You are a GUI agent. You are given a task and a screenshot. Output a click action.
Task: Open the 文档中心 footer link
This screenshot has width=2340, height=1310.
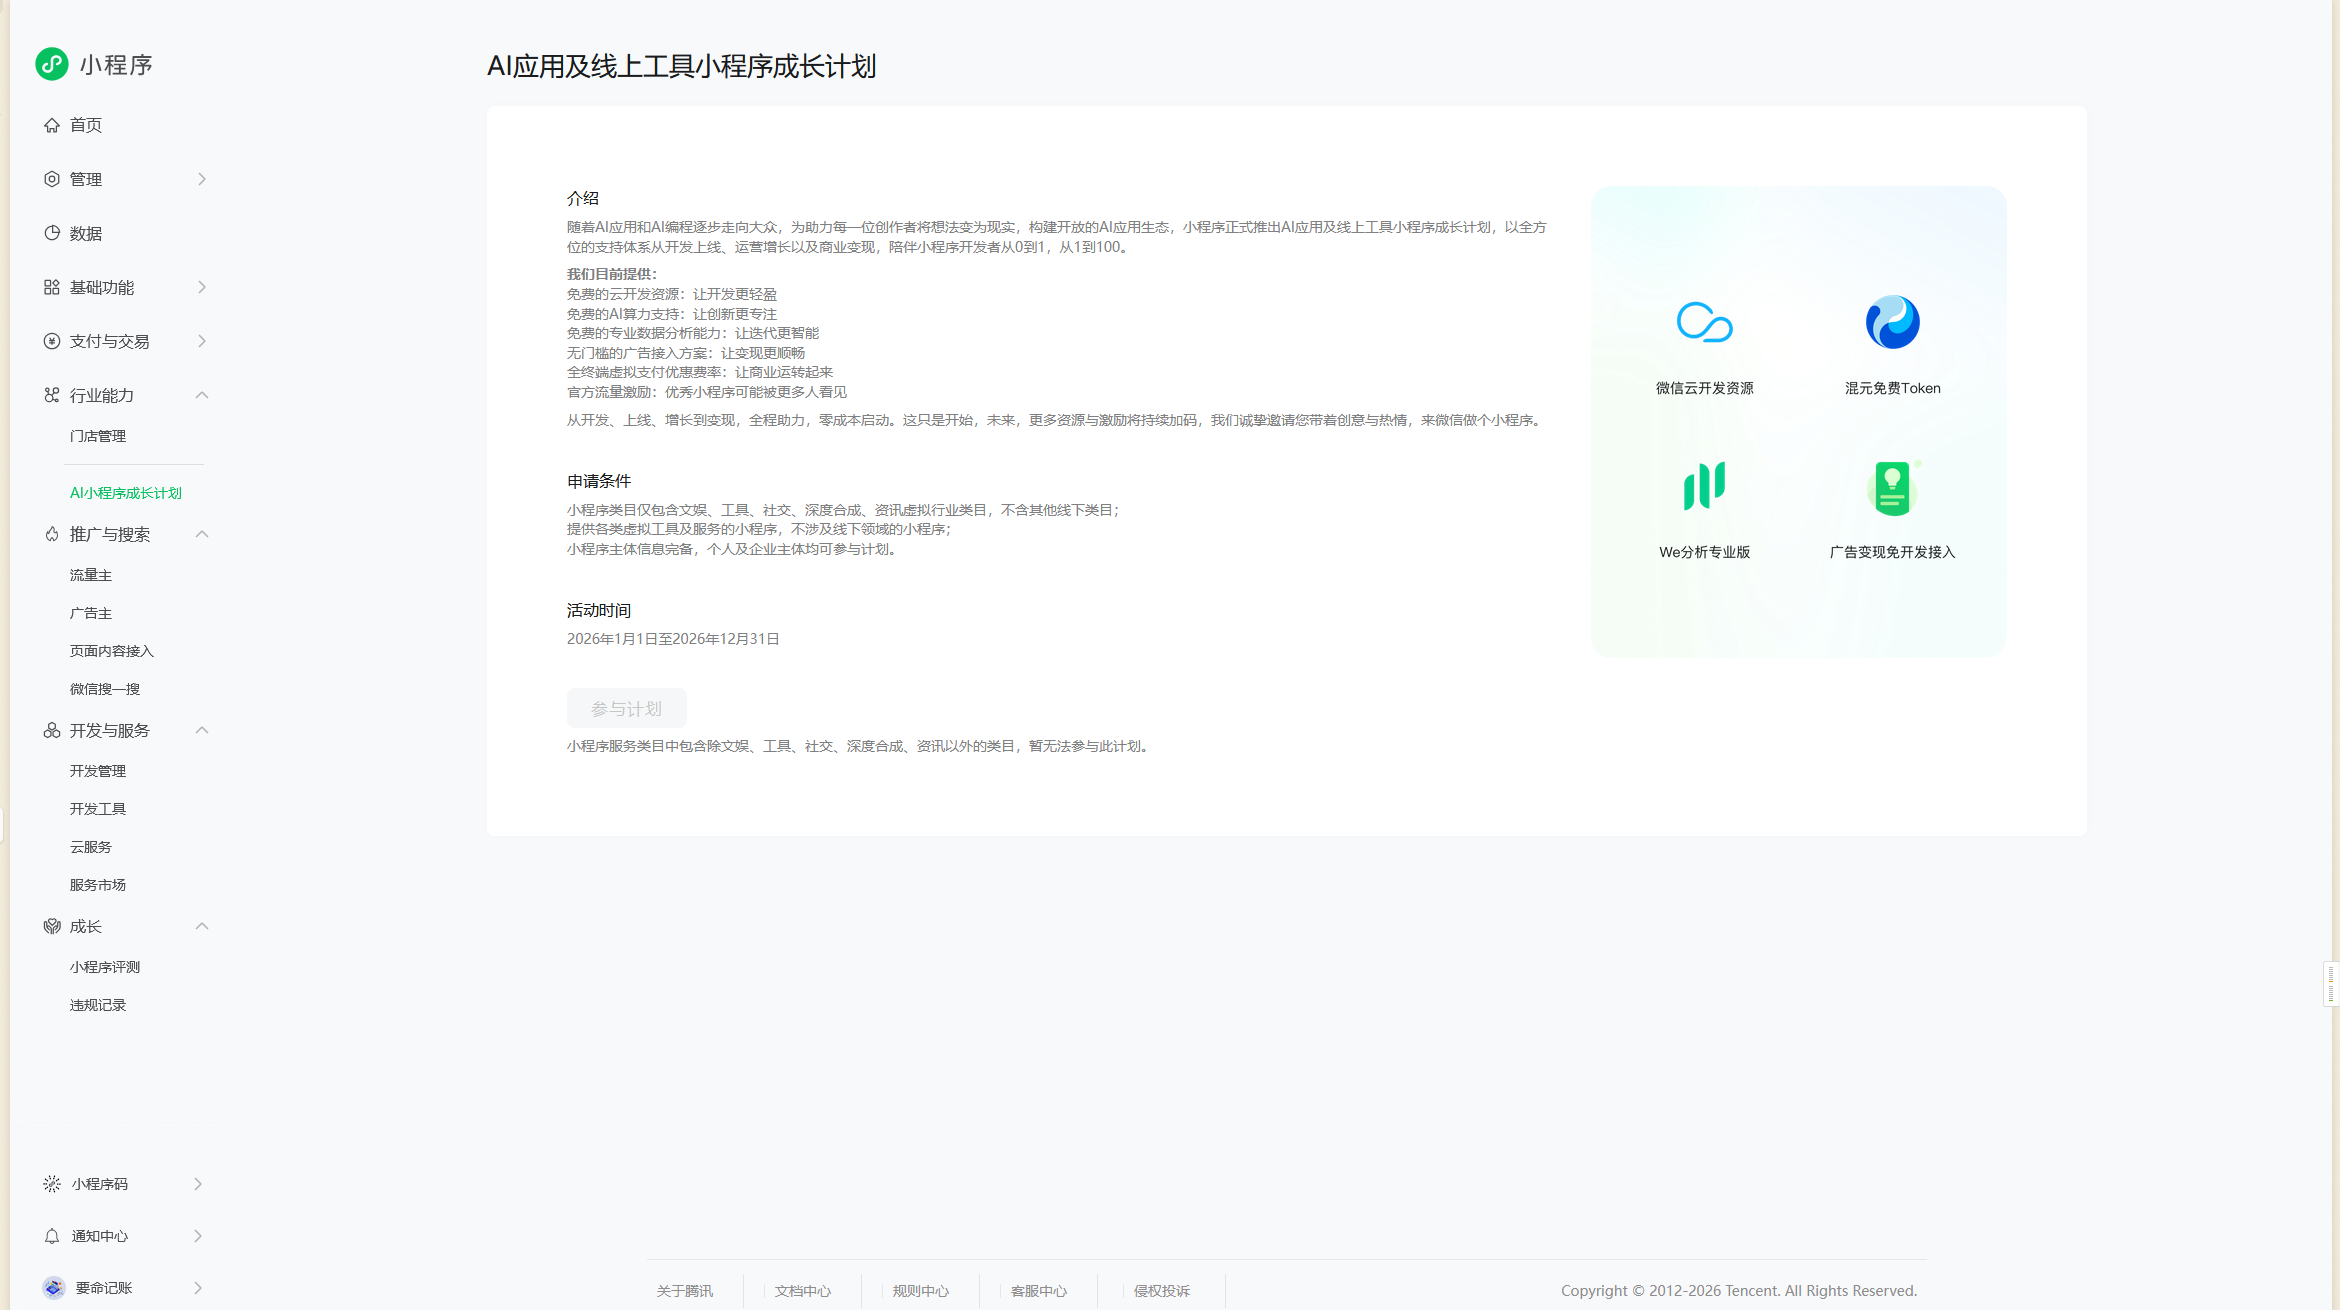point(802,1291)
